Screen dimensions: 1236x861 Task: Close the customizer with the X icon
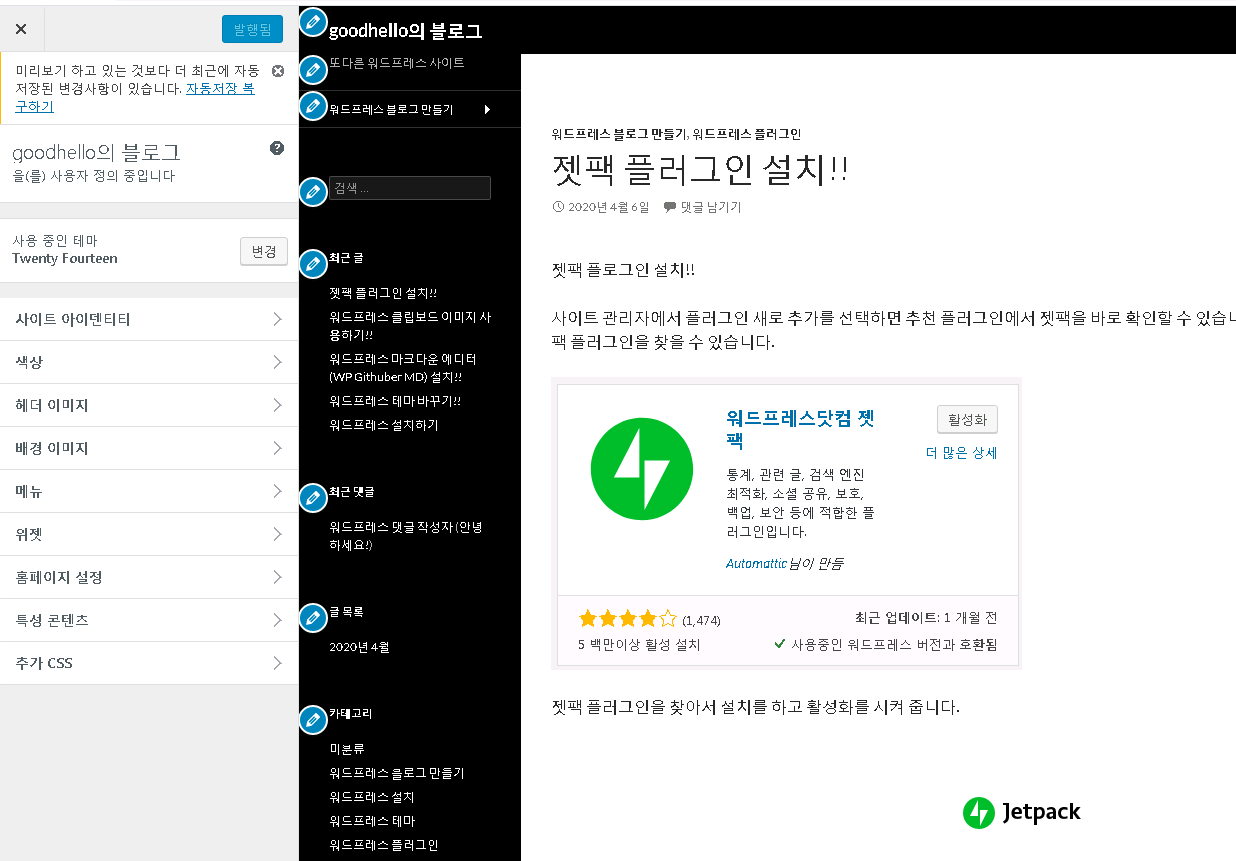click(x=21, y=29)
